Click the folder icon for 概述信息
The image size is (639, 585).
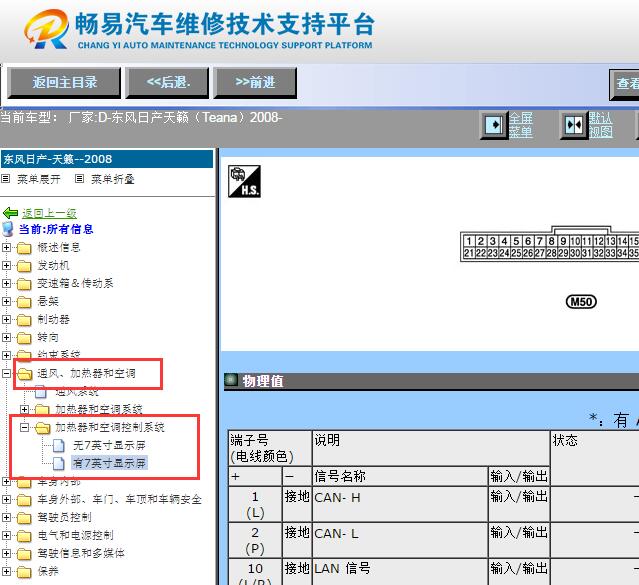tap(24, 248)
